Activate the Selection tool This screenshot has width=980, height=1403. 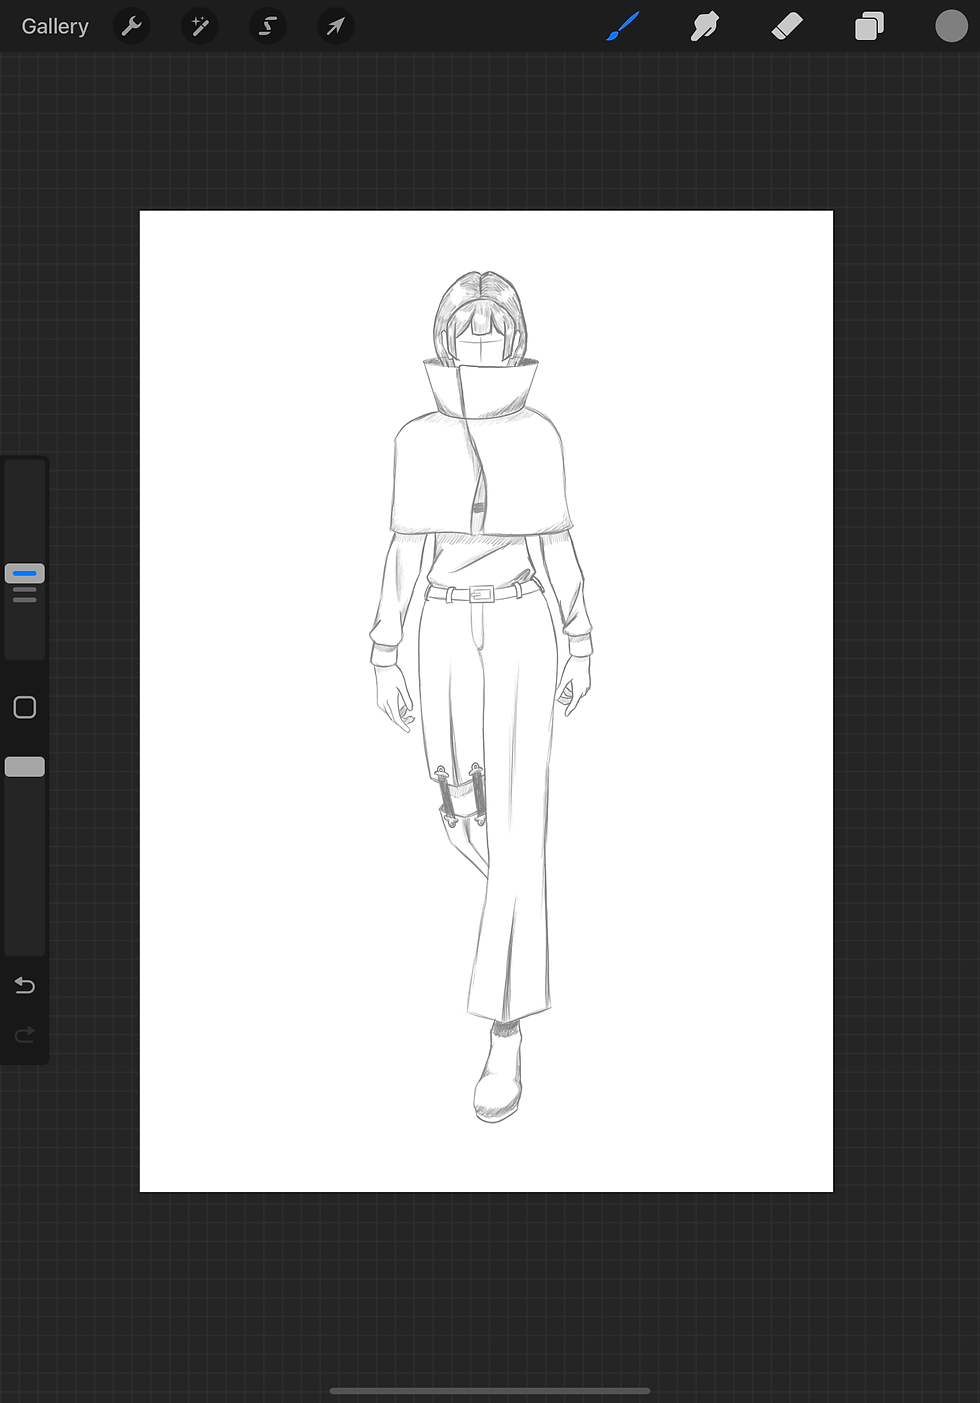pos(268,26)
